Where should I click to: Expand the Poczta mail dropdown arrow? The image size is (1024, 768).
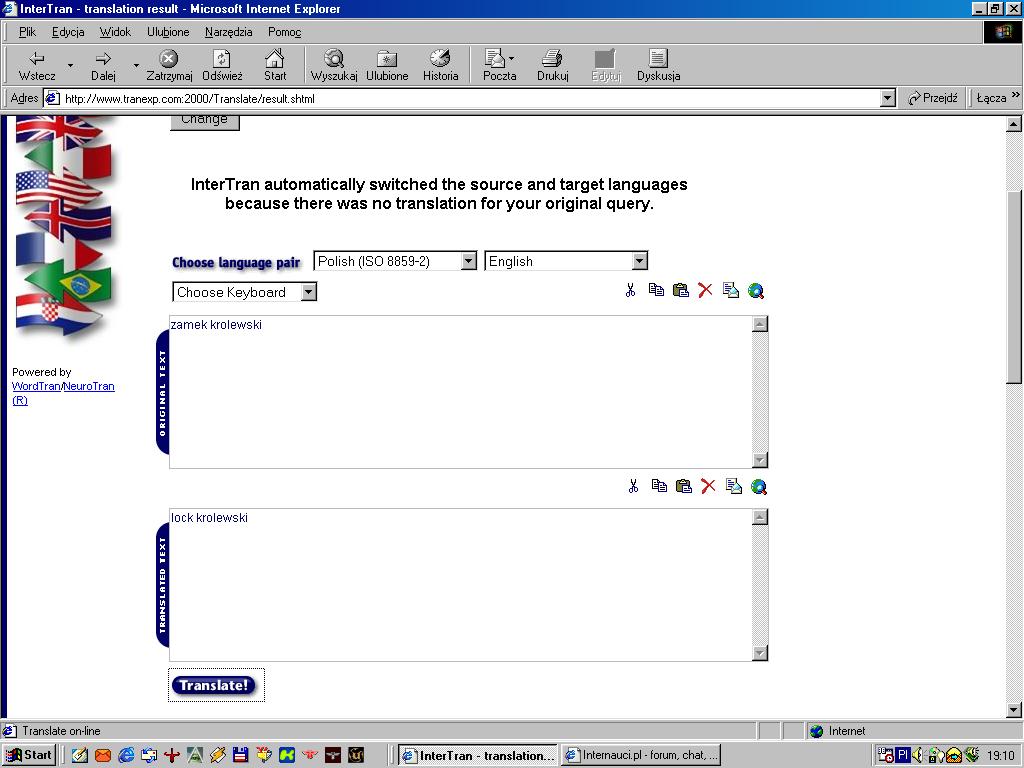[511, 58]
